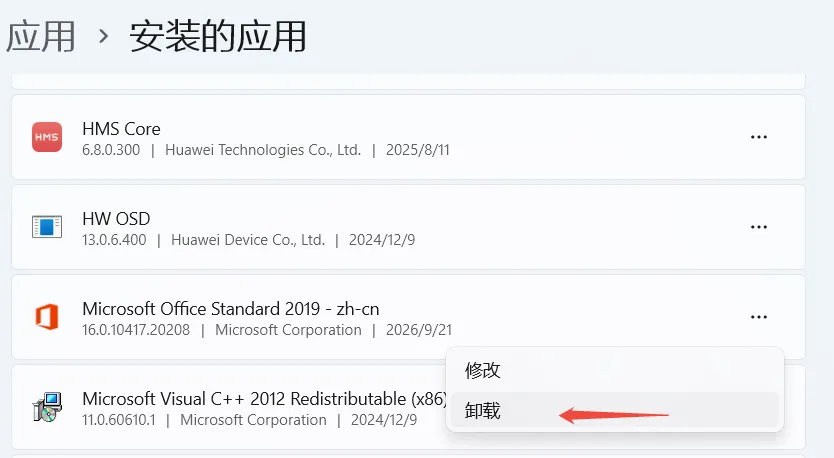Click HMS Core version number 6.8.0.300
This screenshot has width=834, height=458.
click(111, 150)
